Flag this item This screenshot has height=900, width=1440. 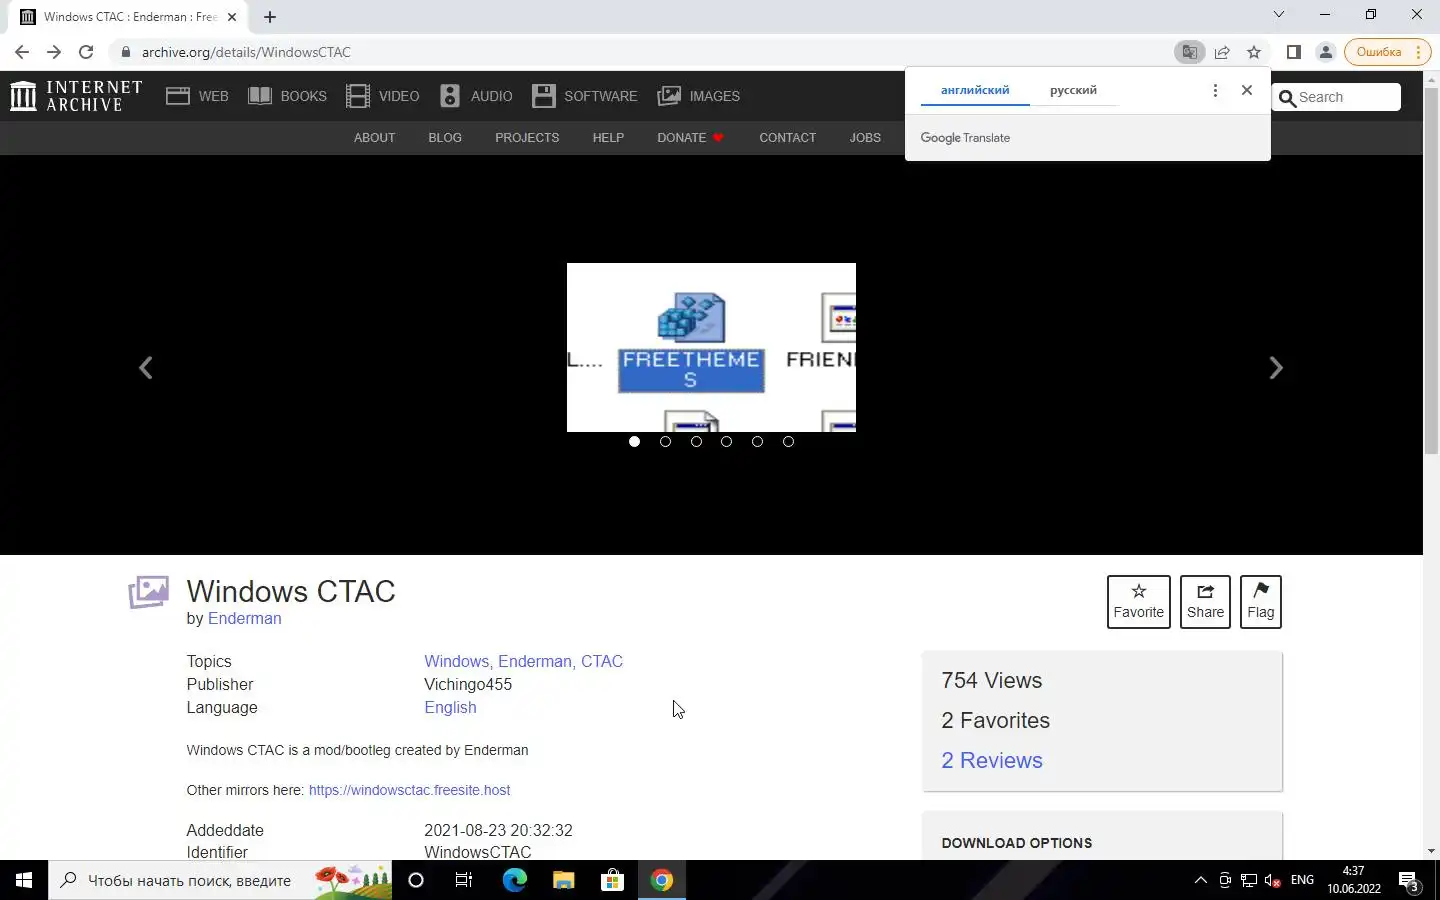[1260, 602]
